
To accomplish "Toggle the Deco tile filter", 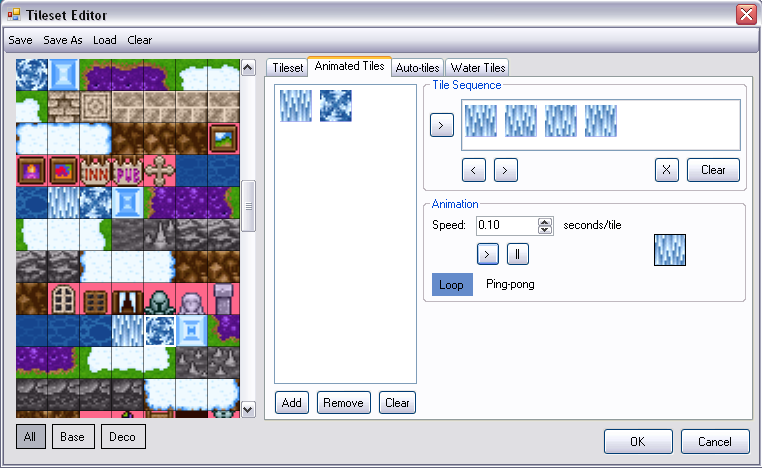I will pos(123,437).
